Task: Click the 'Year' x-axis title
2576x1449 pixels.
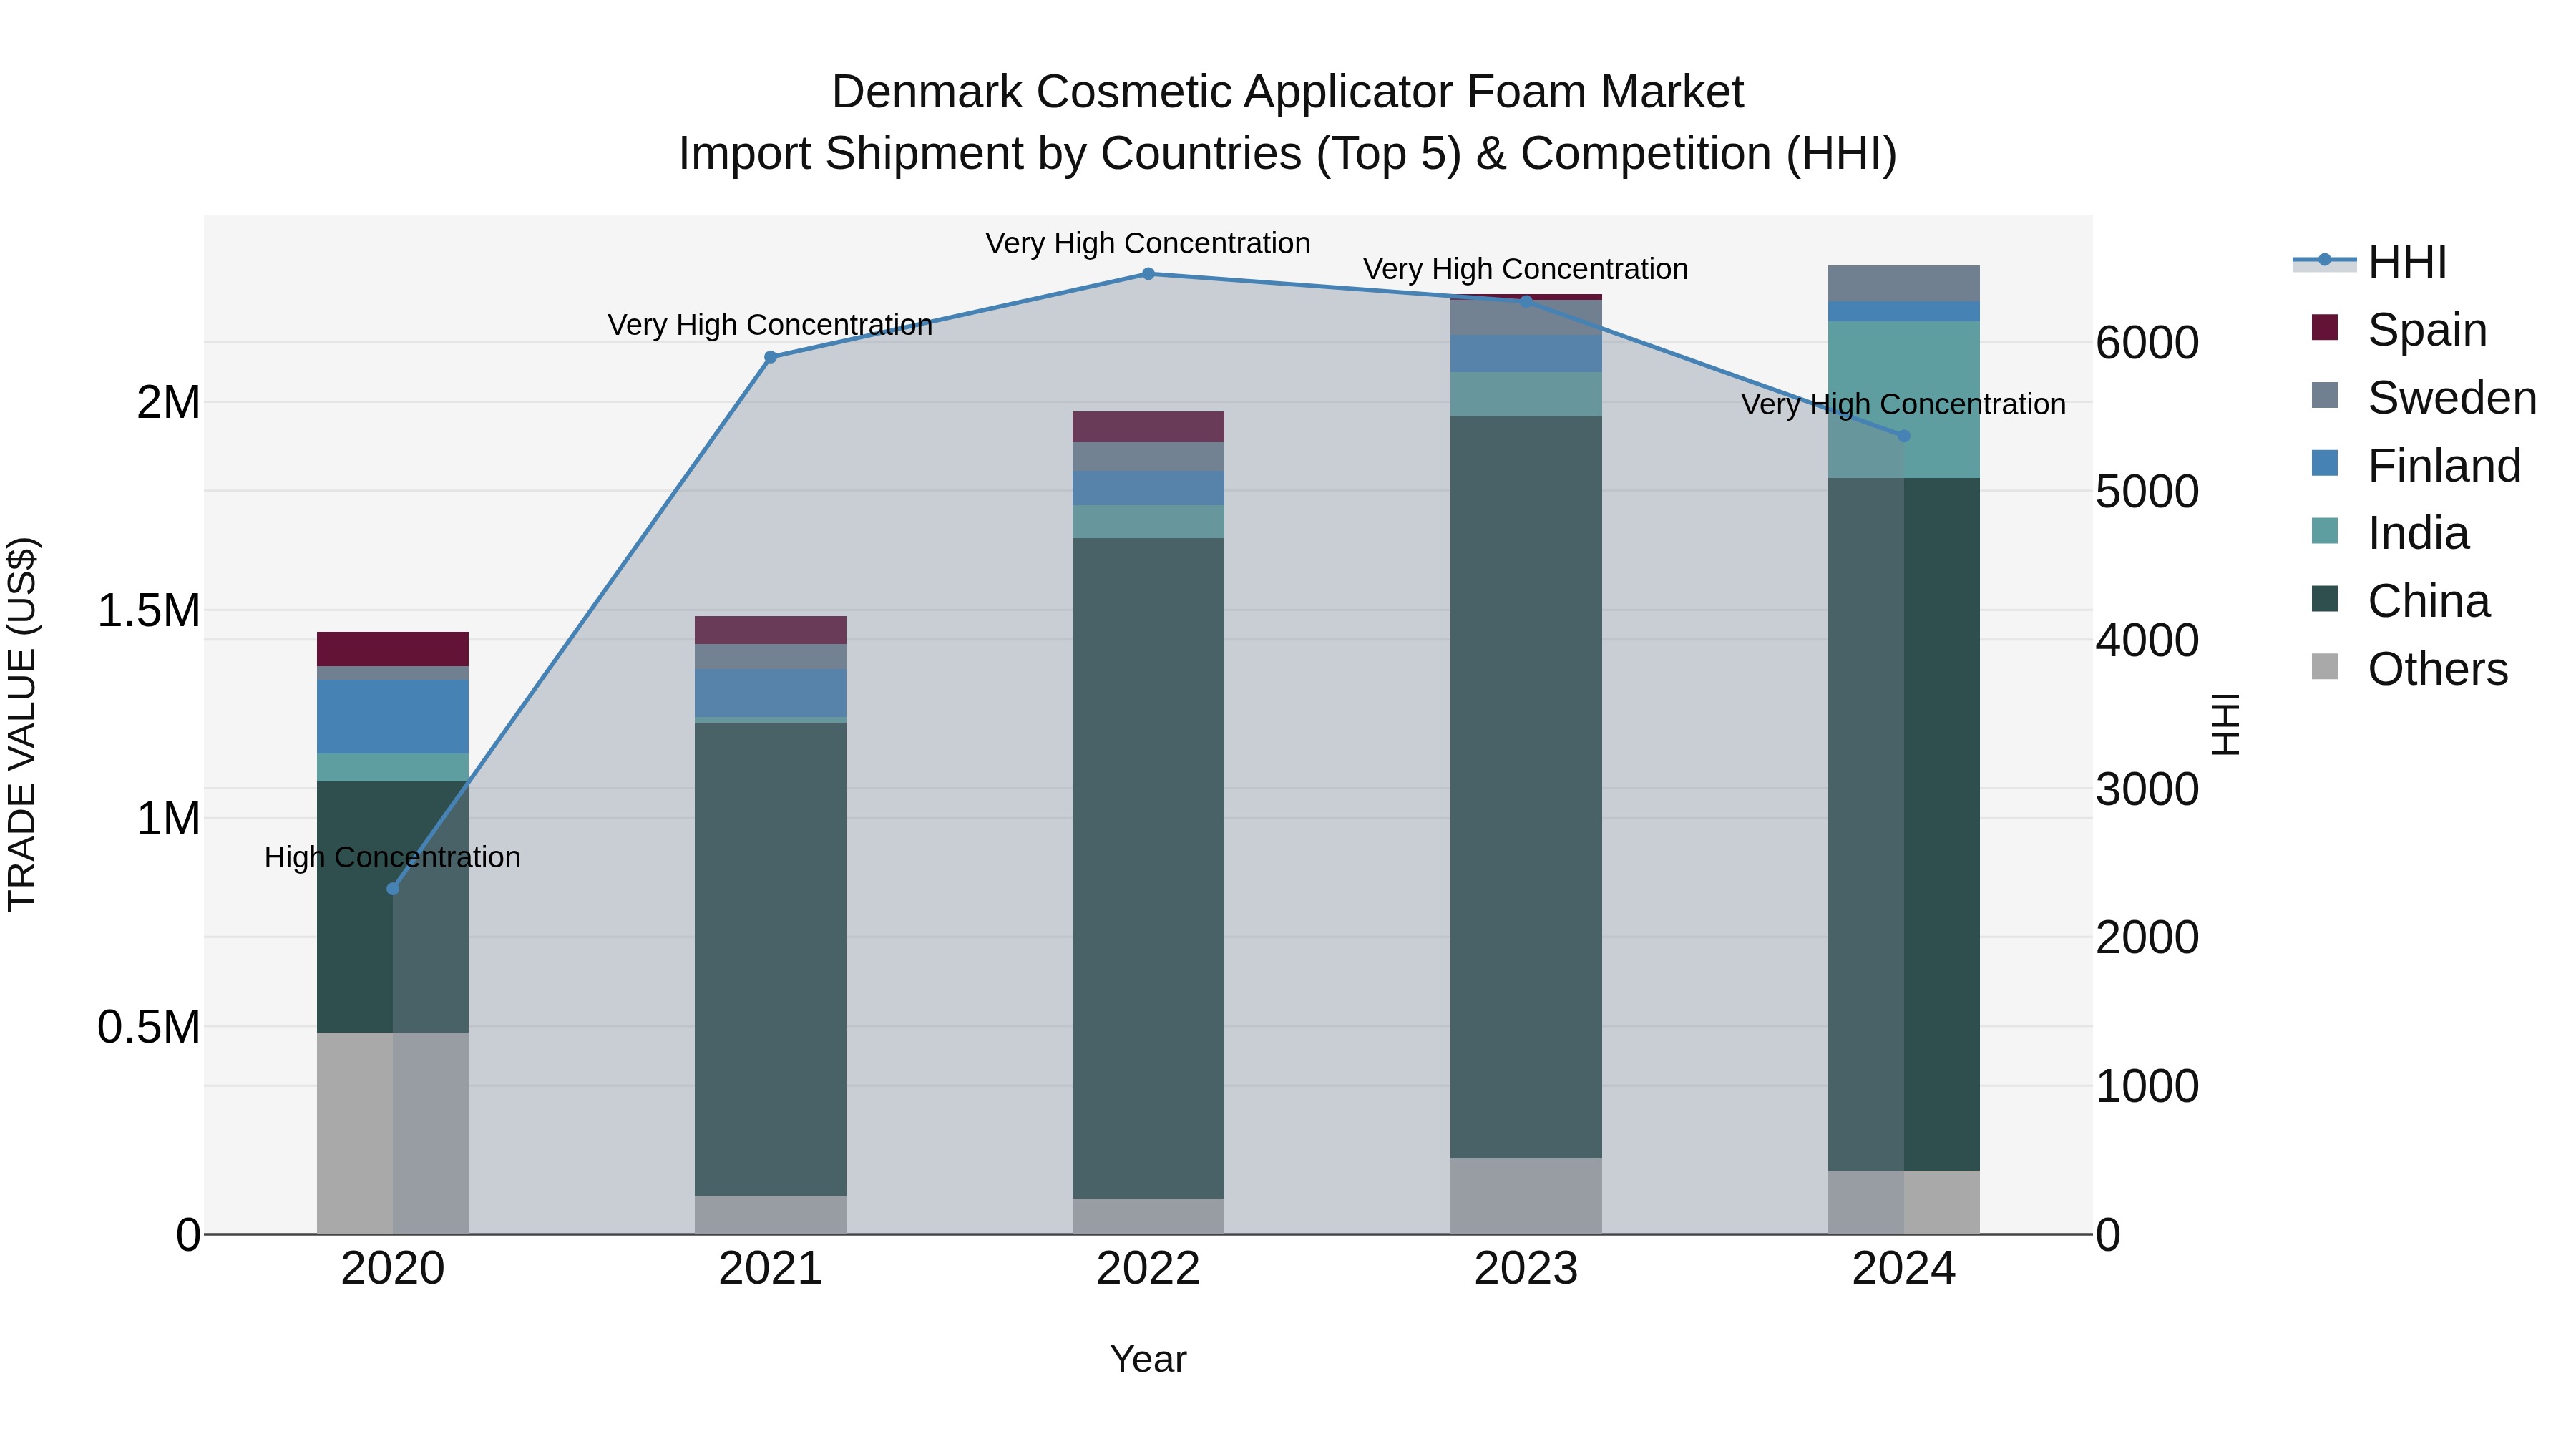Action: [x=1148, y=1359]
